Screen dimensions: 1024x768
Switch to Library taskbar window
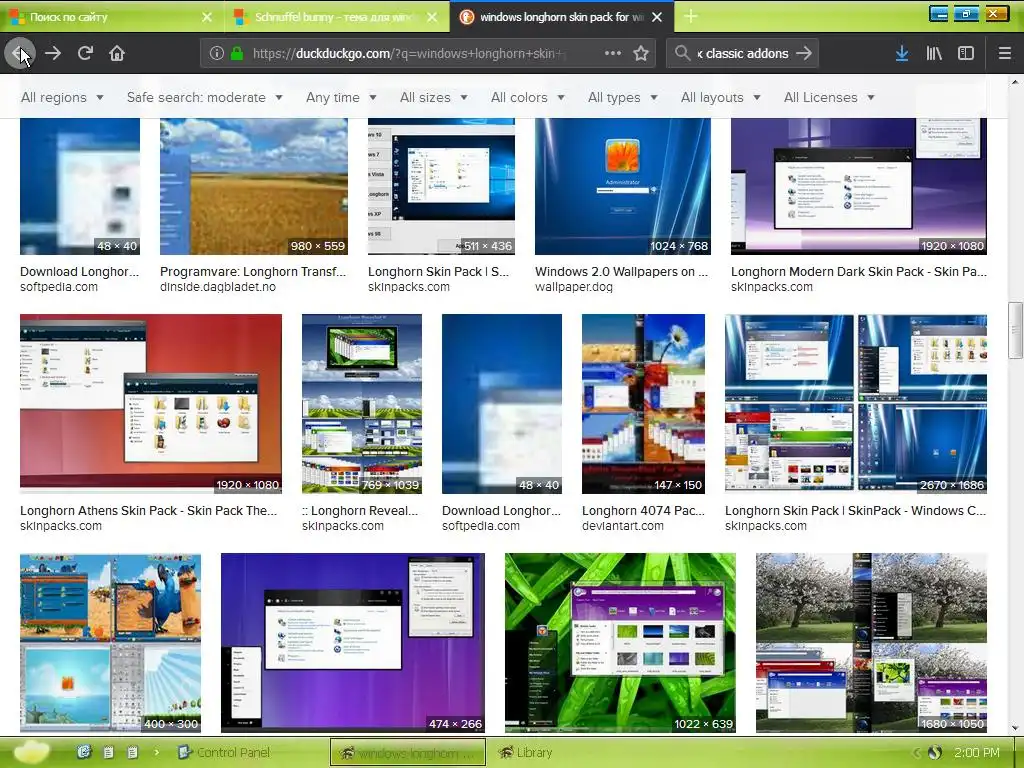coord(526,752)
